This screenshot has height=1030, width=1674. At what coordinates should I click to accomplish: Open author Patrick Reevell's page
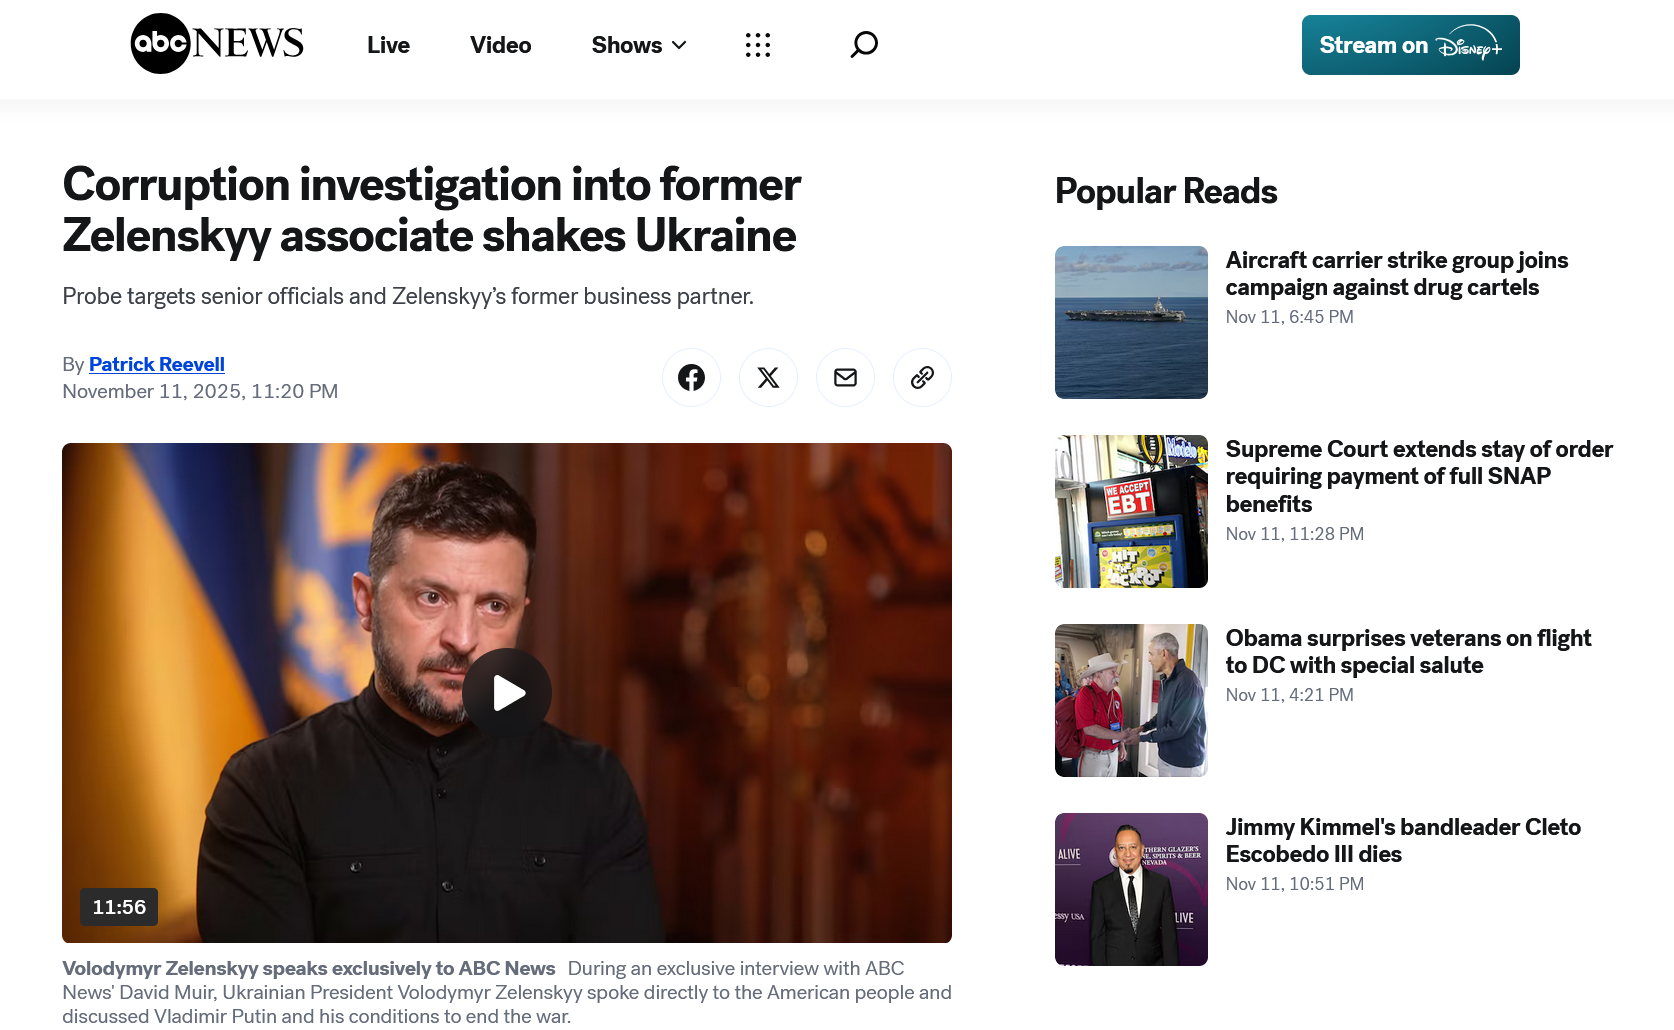click(157, 364)
